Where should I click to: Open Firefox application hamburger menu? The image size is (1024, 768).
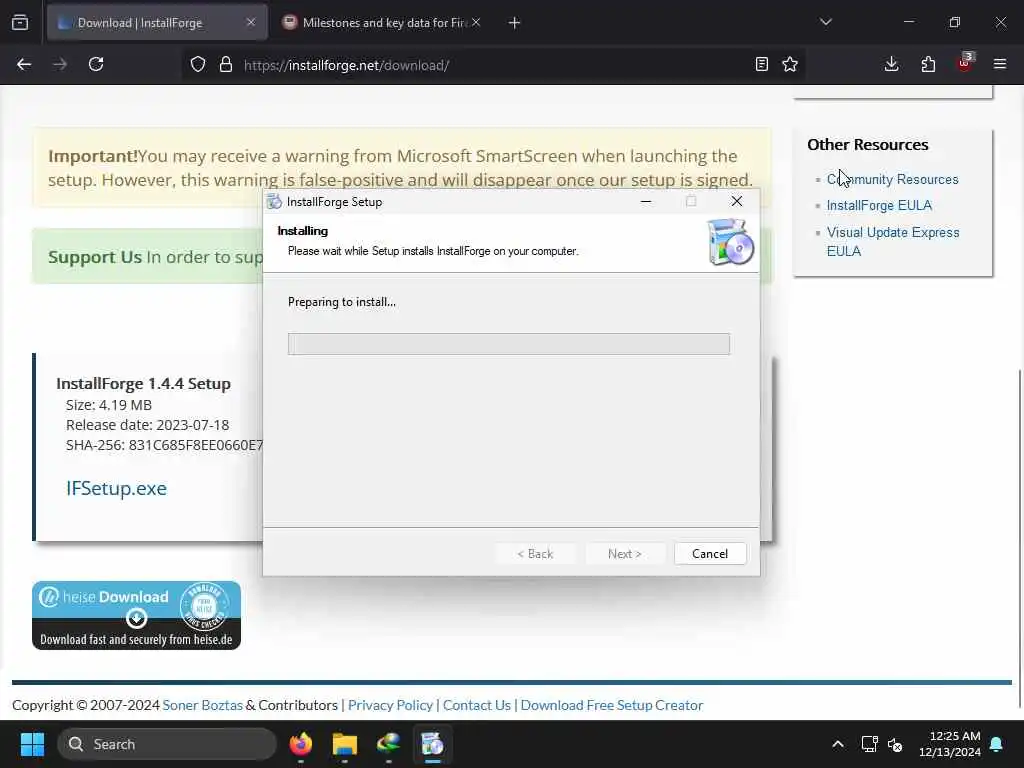1000,65
